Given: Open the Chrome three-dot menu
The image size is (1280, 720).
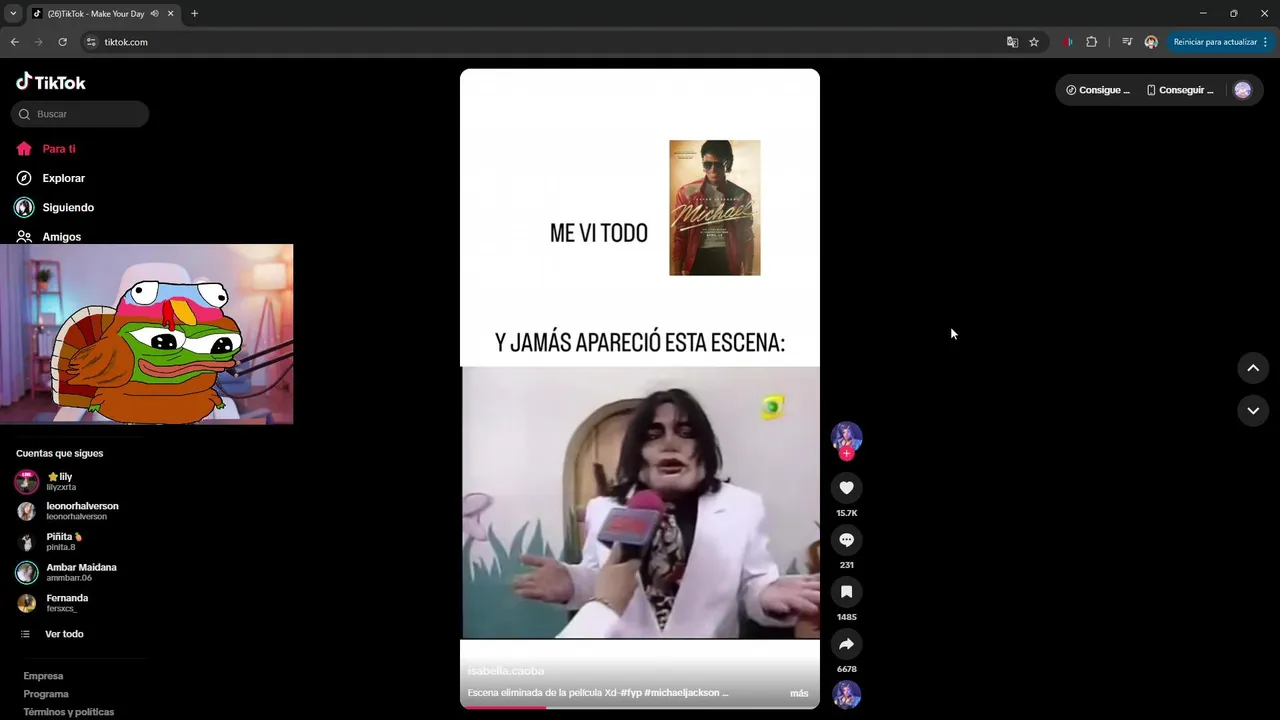Looking at the screenshot, I should click(x=1266, y=42).
